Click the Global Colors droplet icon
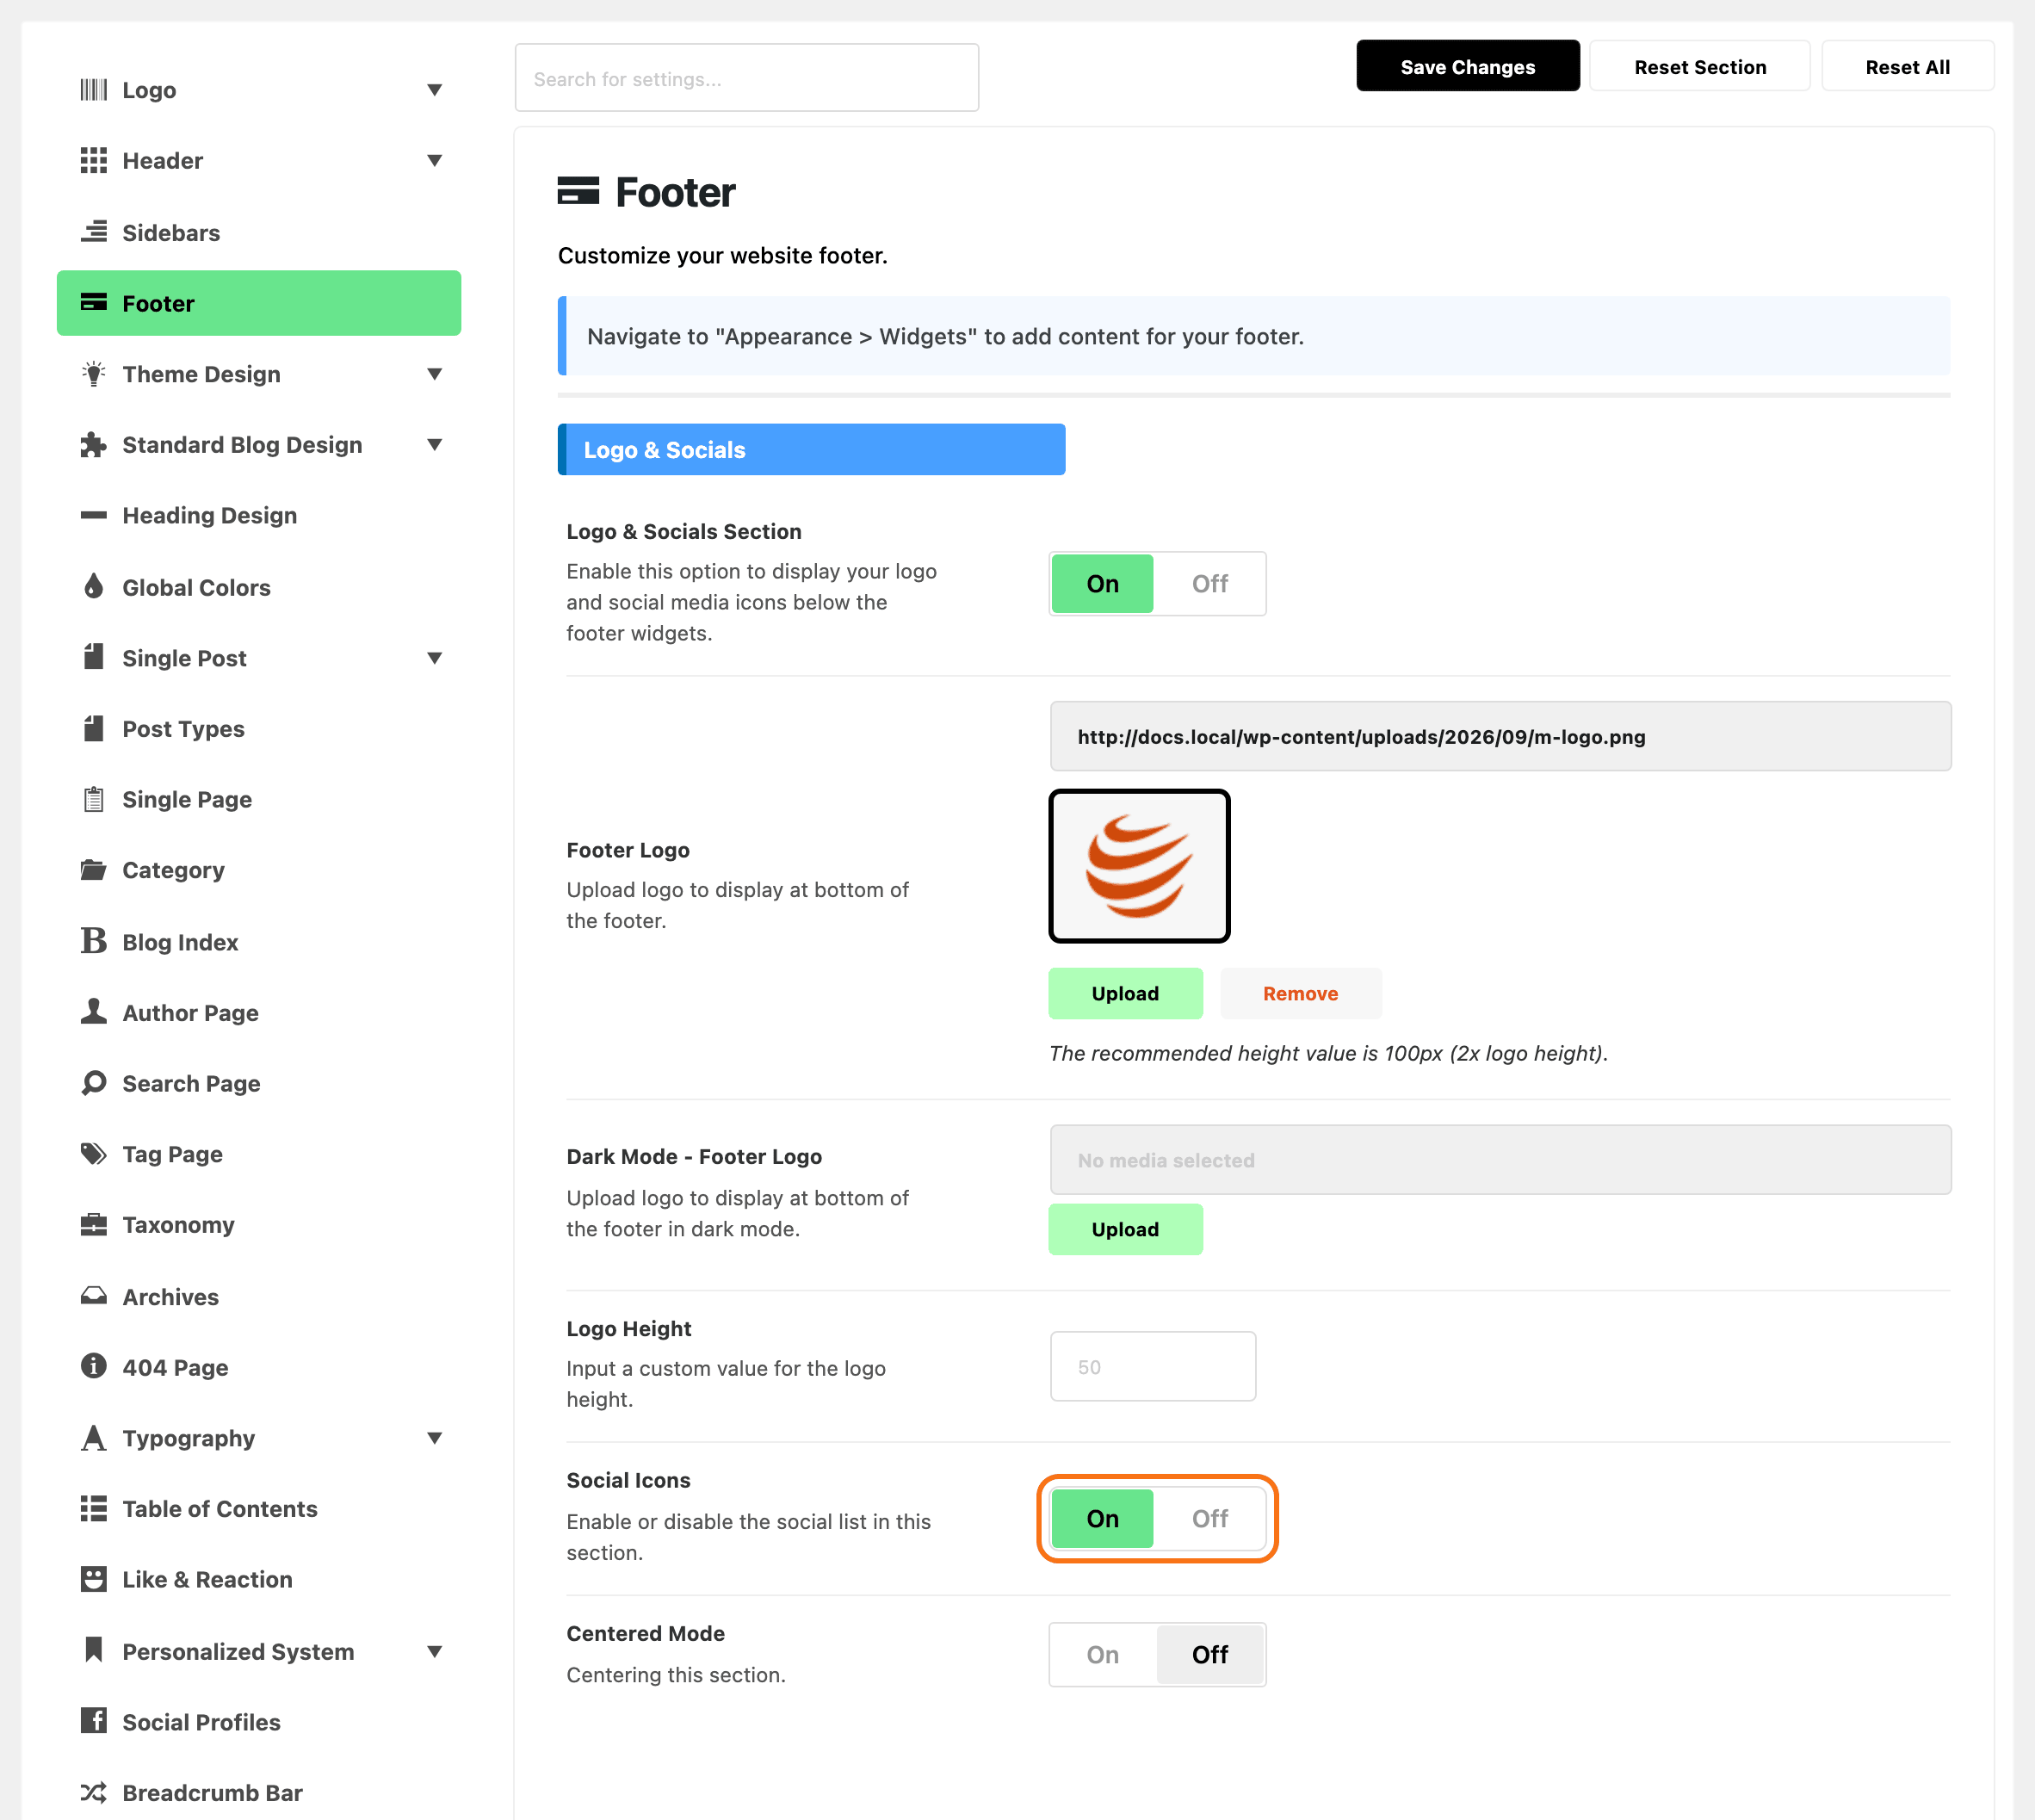 tap(94, 587)
